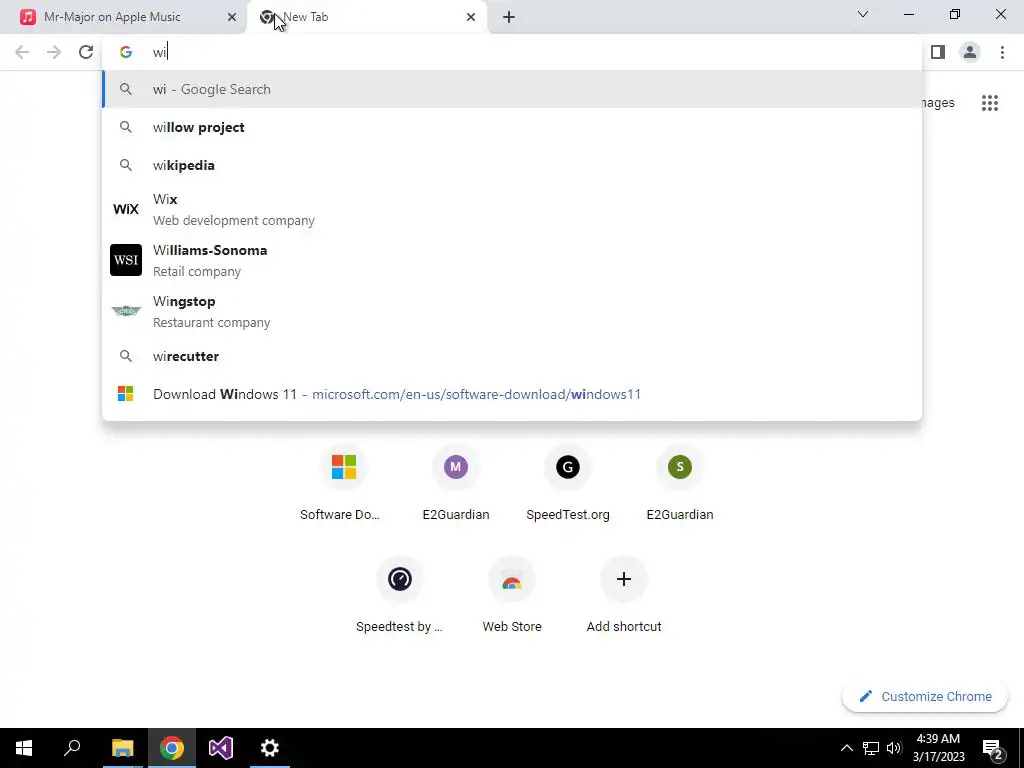
Task: Click the Customize Chrome button
Action: pos(925,697)
